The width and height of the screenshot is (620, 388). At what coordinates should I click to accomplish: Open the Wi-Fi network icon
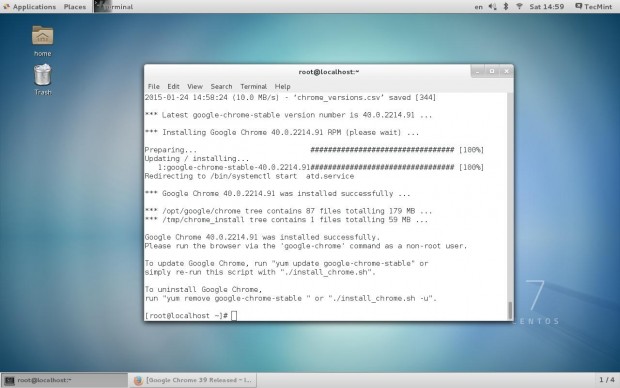tap(519, 7)
